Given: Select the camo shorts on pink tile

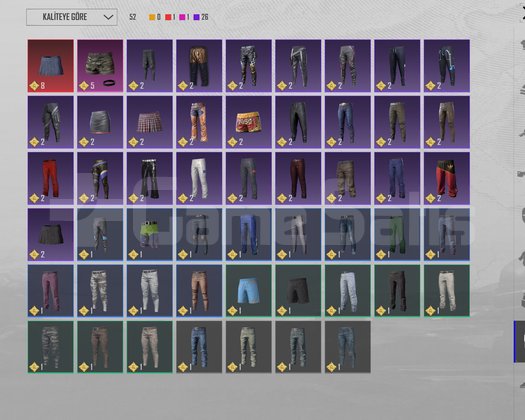Looking at the screenshot, I should 100,66.
